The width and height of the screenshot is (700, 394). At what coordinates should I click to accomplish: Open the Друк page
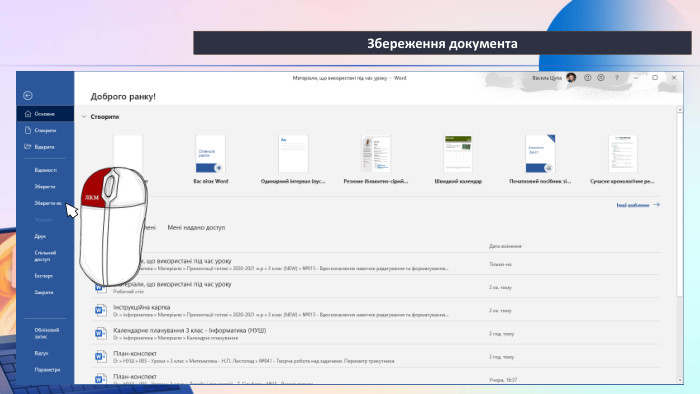tap(40, 236)
